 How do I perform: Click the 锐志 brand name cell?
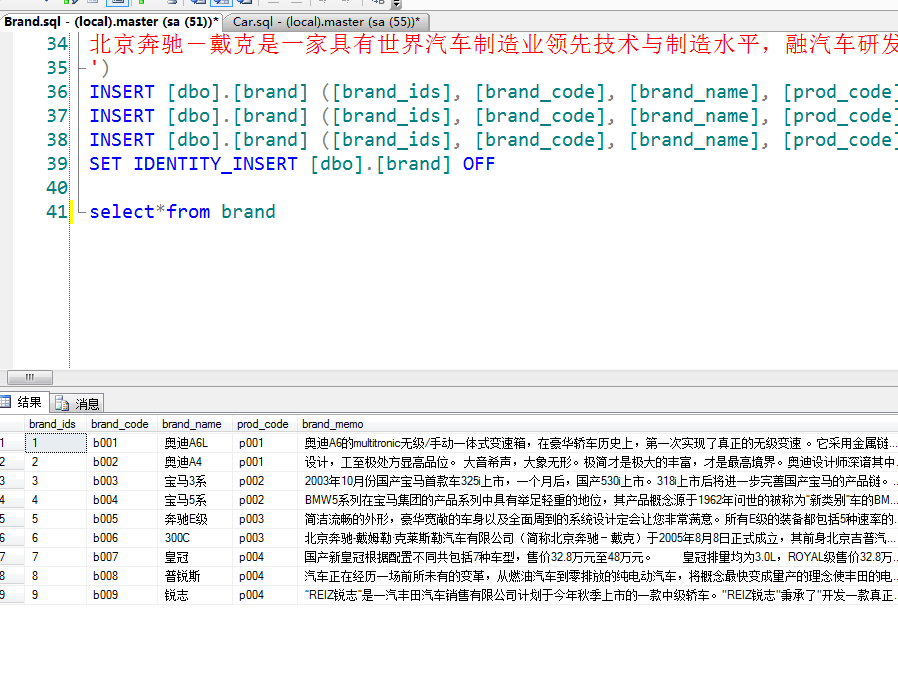(195, 595)
